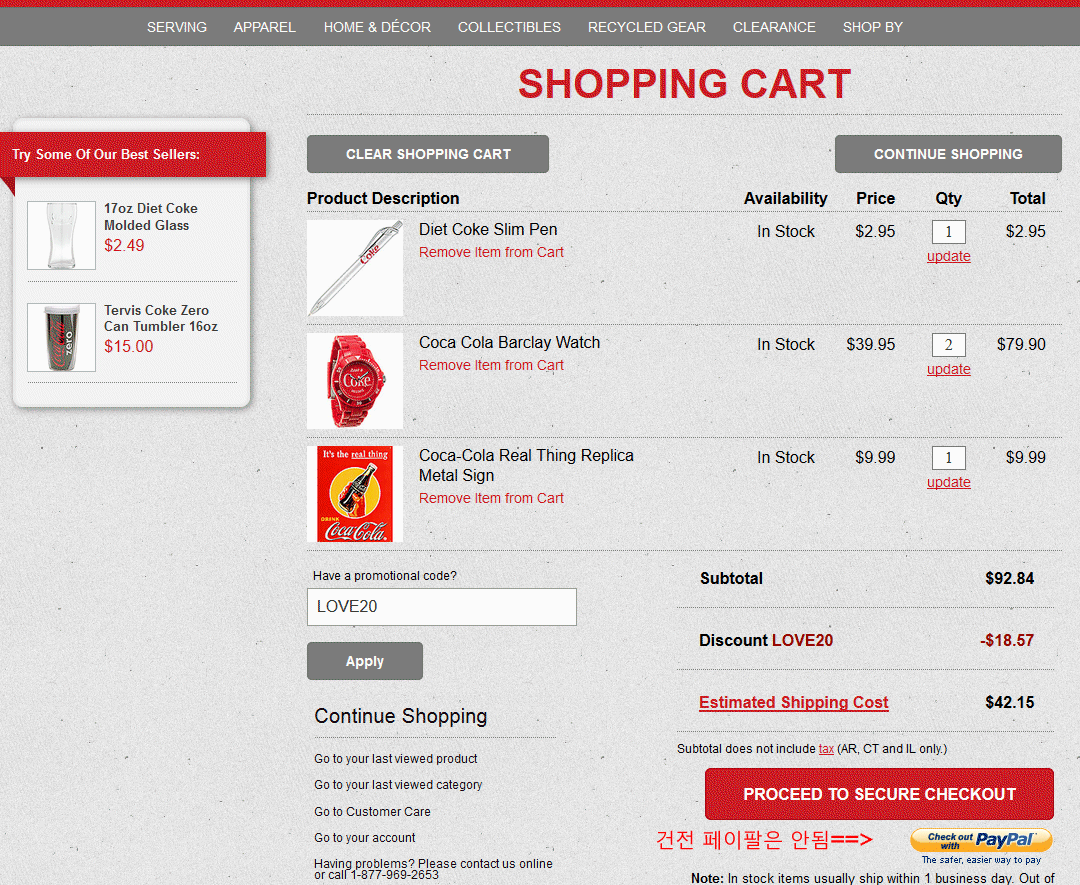This screenshot has width=1080, height=885.
Task: Open the Coca Cola Barclay Watch image
Action: (355, 381)
